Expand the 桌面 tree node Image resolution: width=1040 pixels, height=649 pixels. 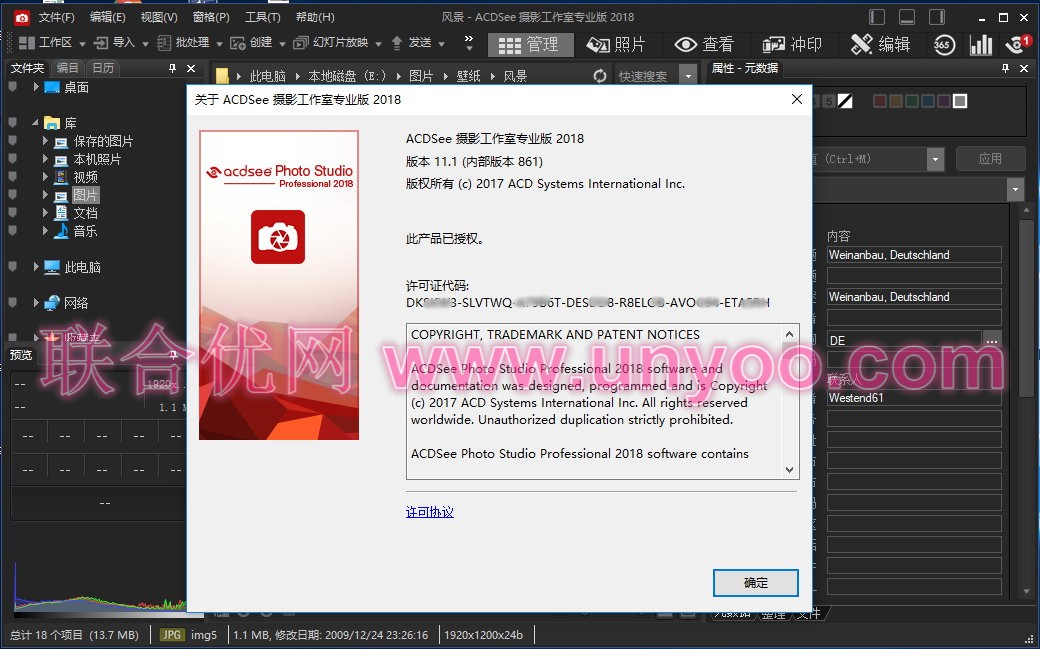36,86
